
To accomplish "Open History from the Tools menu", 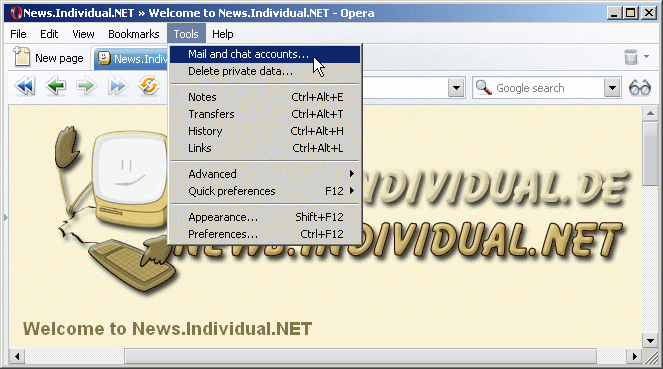I will click(265, 131).
